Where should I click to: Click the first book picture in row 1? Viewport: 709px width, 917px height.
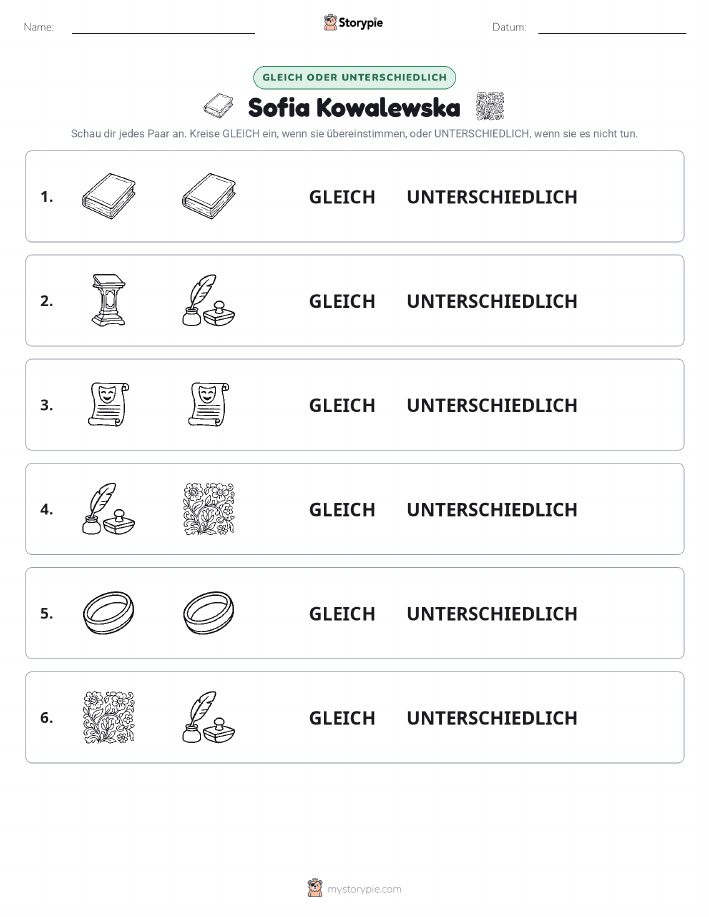point(108,196)
